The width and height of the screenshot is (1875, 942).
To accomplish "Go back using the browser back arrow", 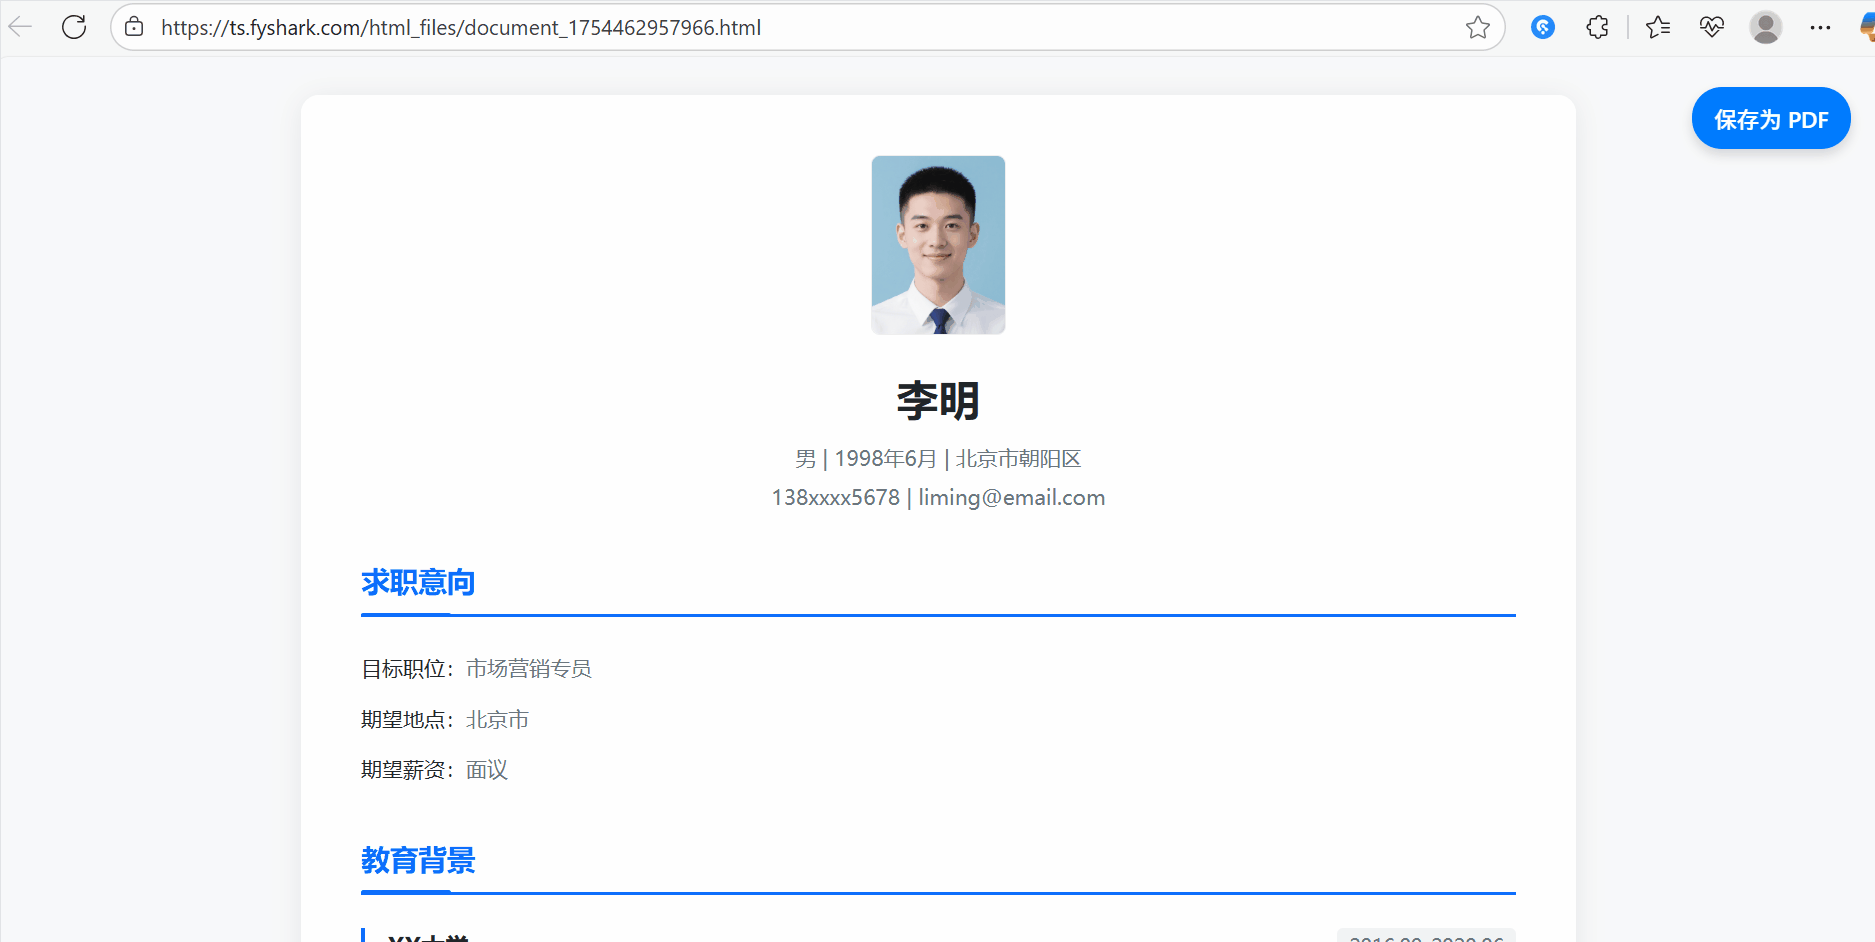I will coord(20,27).
